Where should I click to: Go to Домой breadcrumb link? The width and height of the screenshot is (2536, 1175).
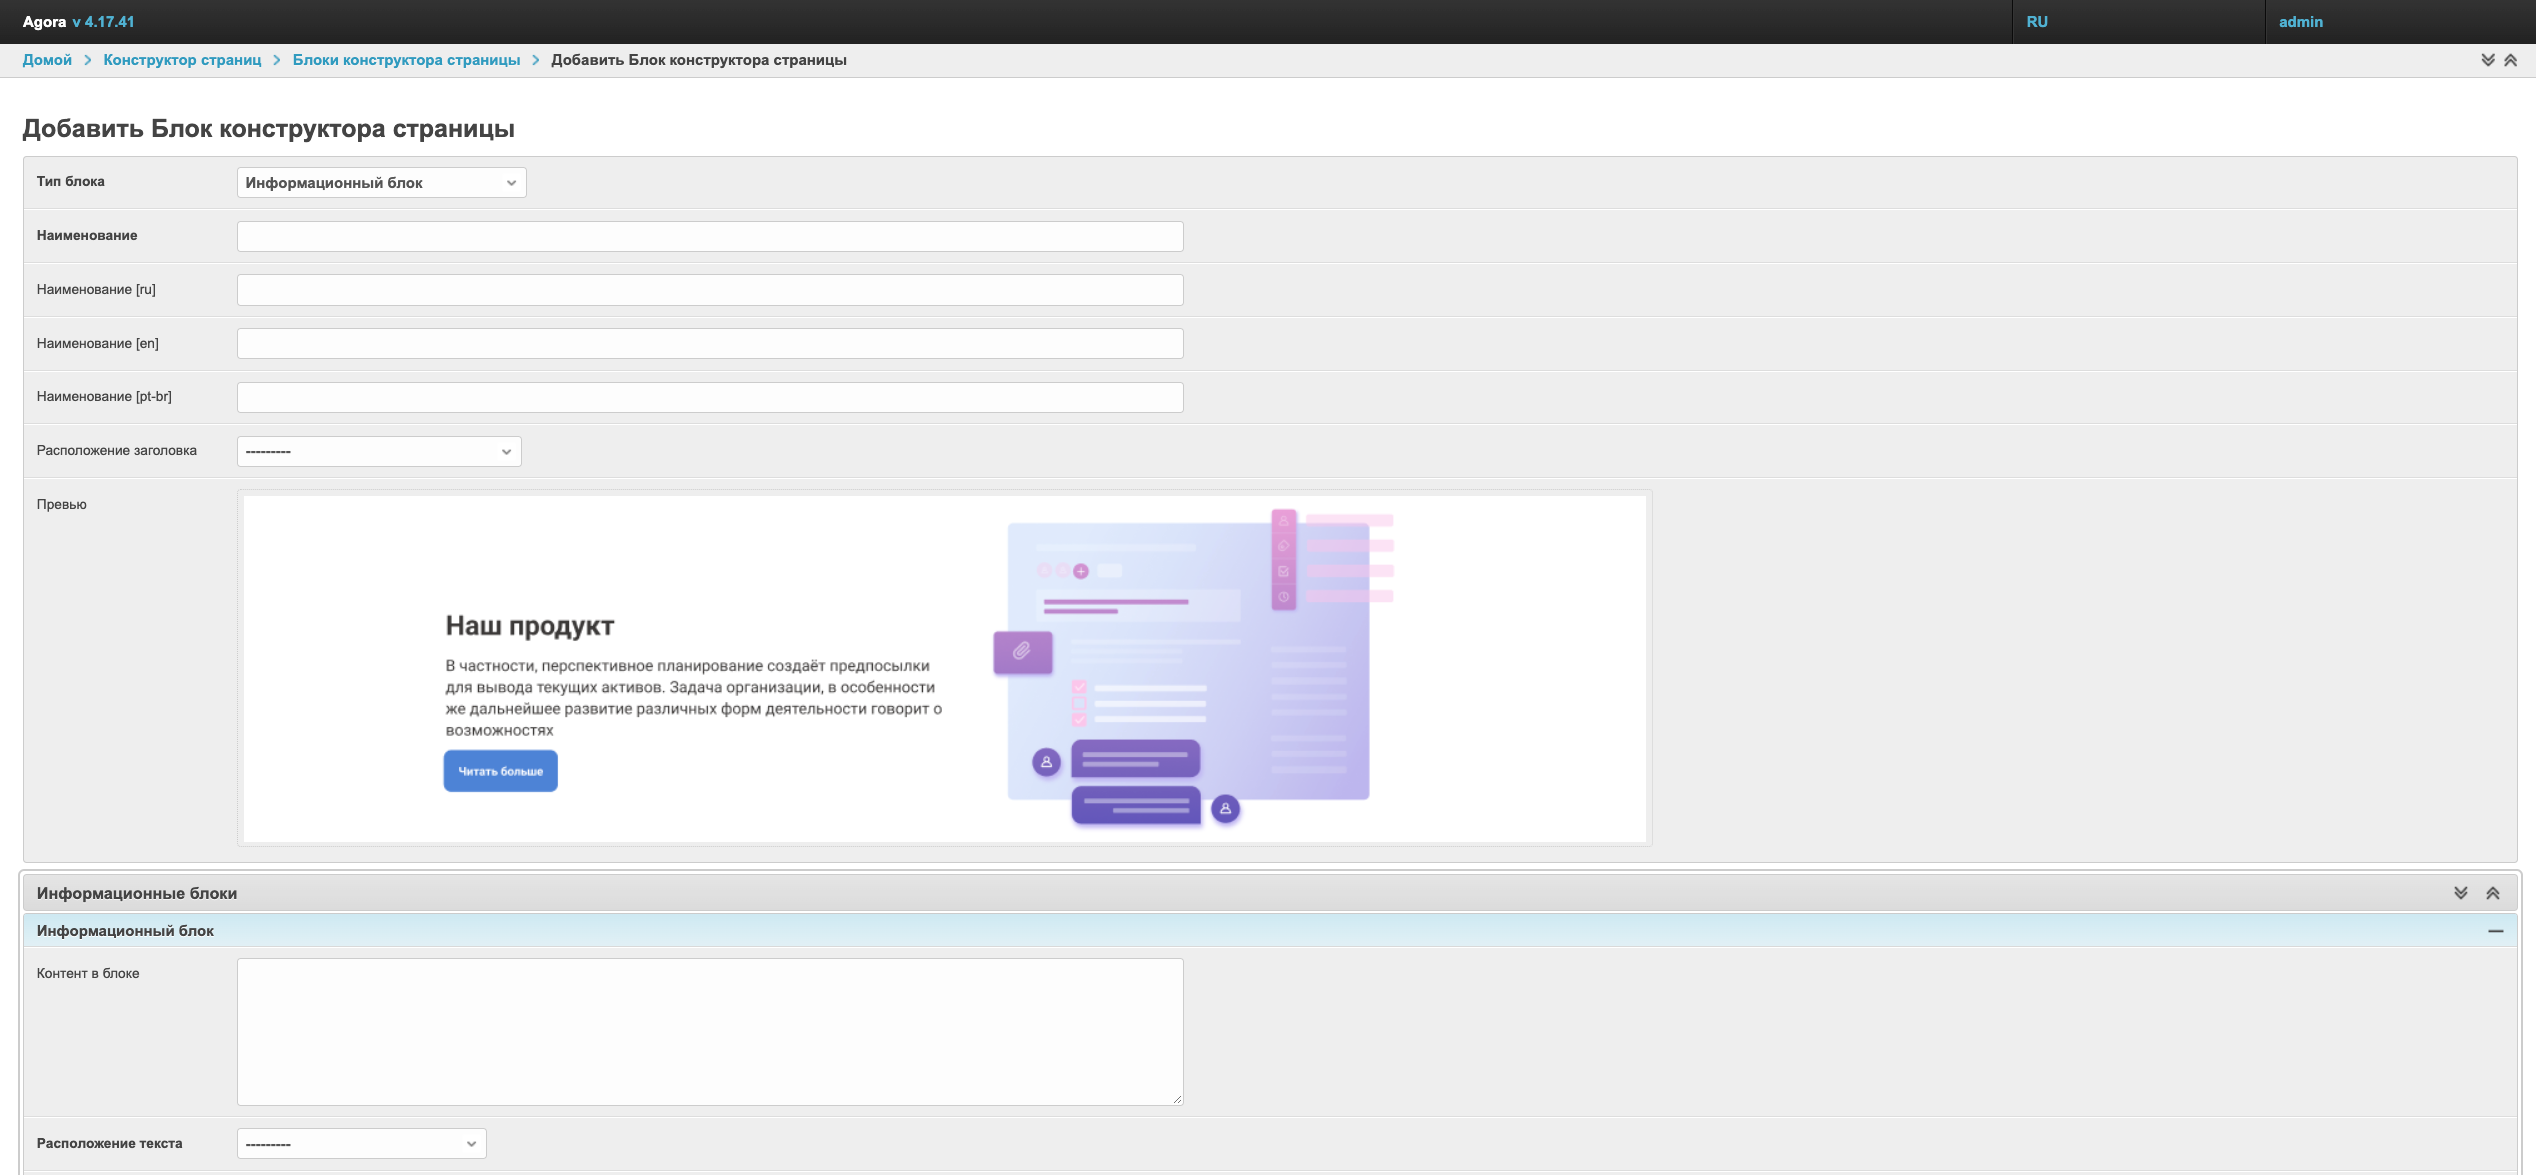pyautogui.click(x=47, y=60)
